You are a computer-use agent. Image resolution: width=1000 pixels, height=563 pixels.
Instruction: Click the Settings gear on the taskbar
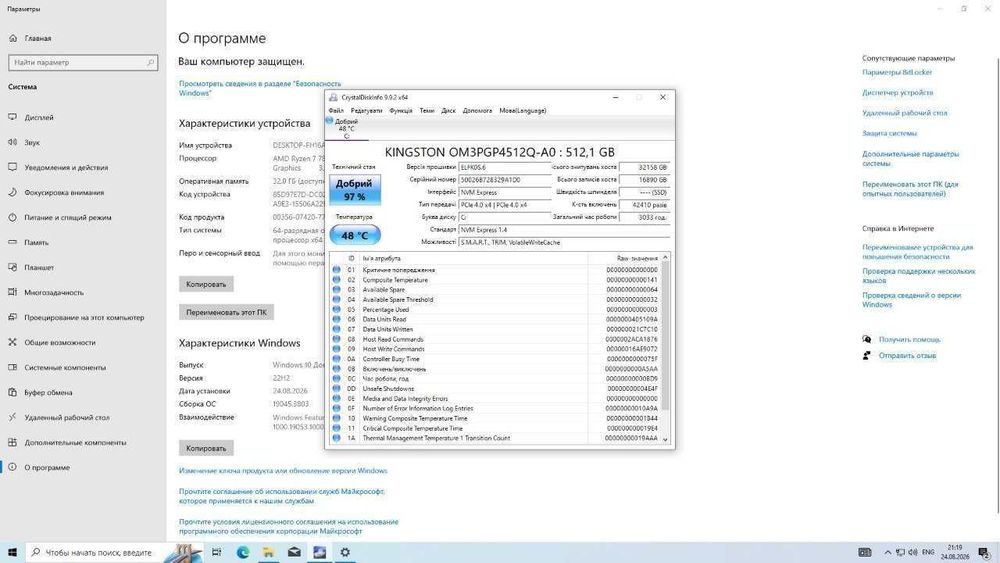(345, 552)
